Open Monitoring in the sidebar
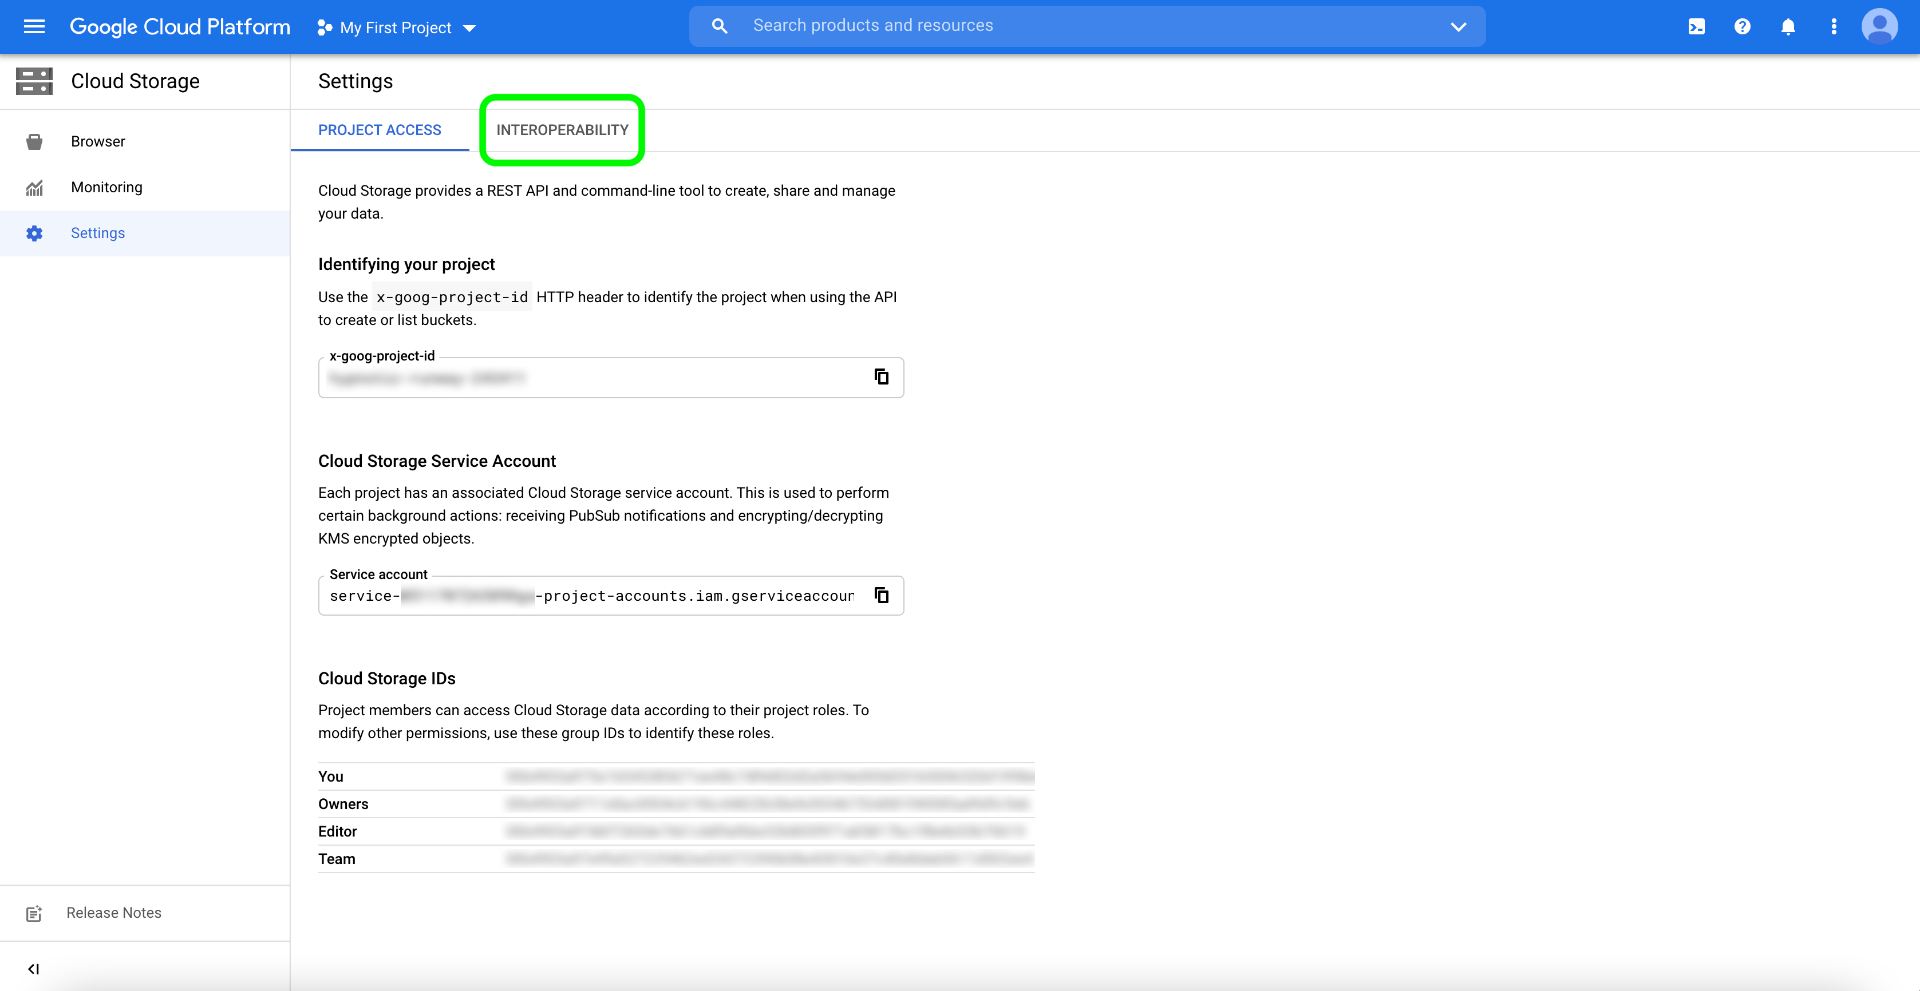Image resolution: width=1920 pixels, height=991 pixels. click(x=145, y=188)
